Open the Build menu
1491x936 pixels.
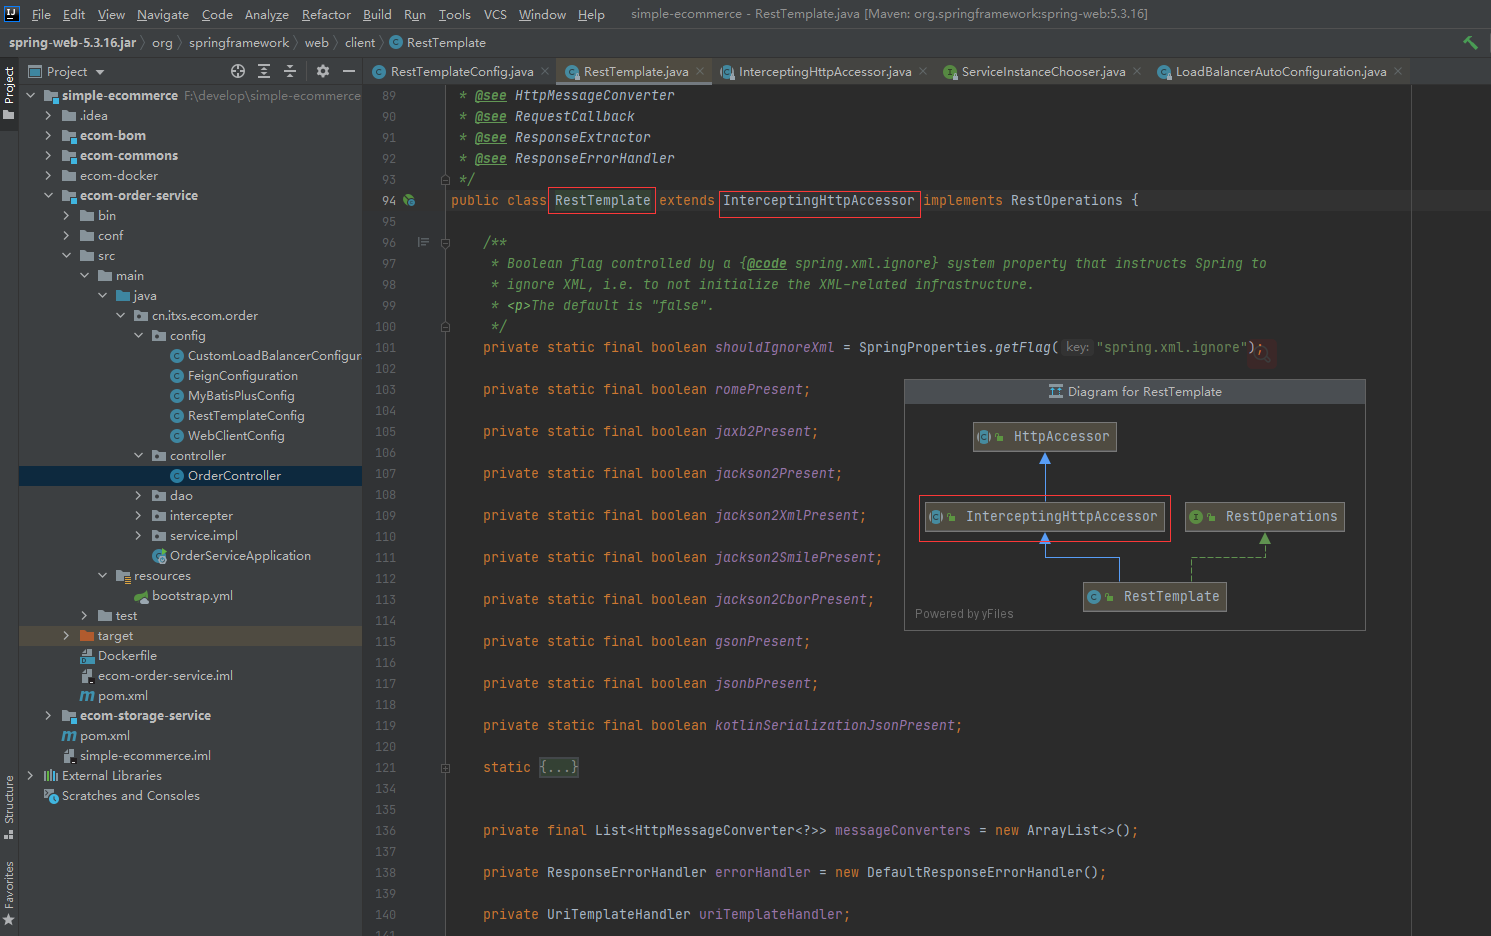point(377,14)
